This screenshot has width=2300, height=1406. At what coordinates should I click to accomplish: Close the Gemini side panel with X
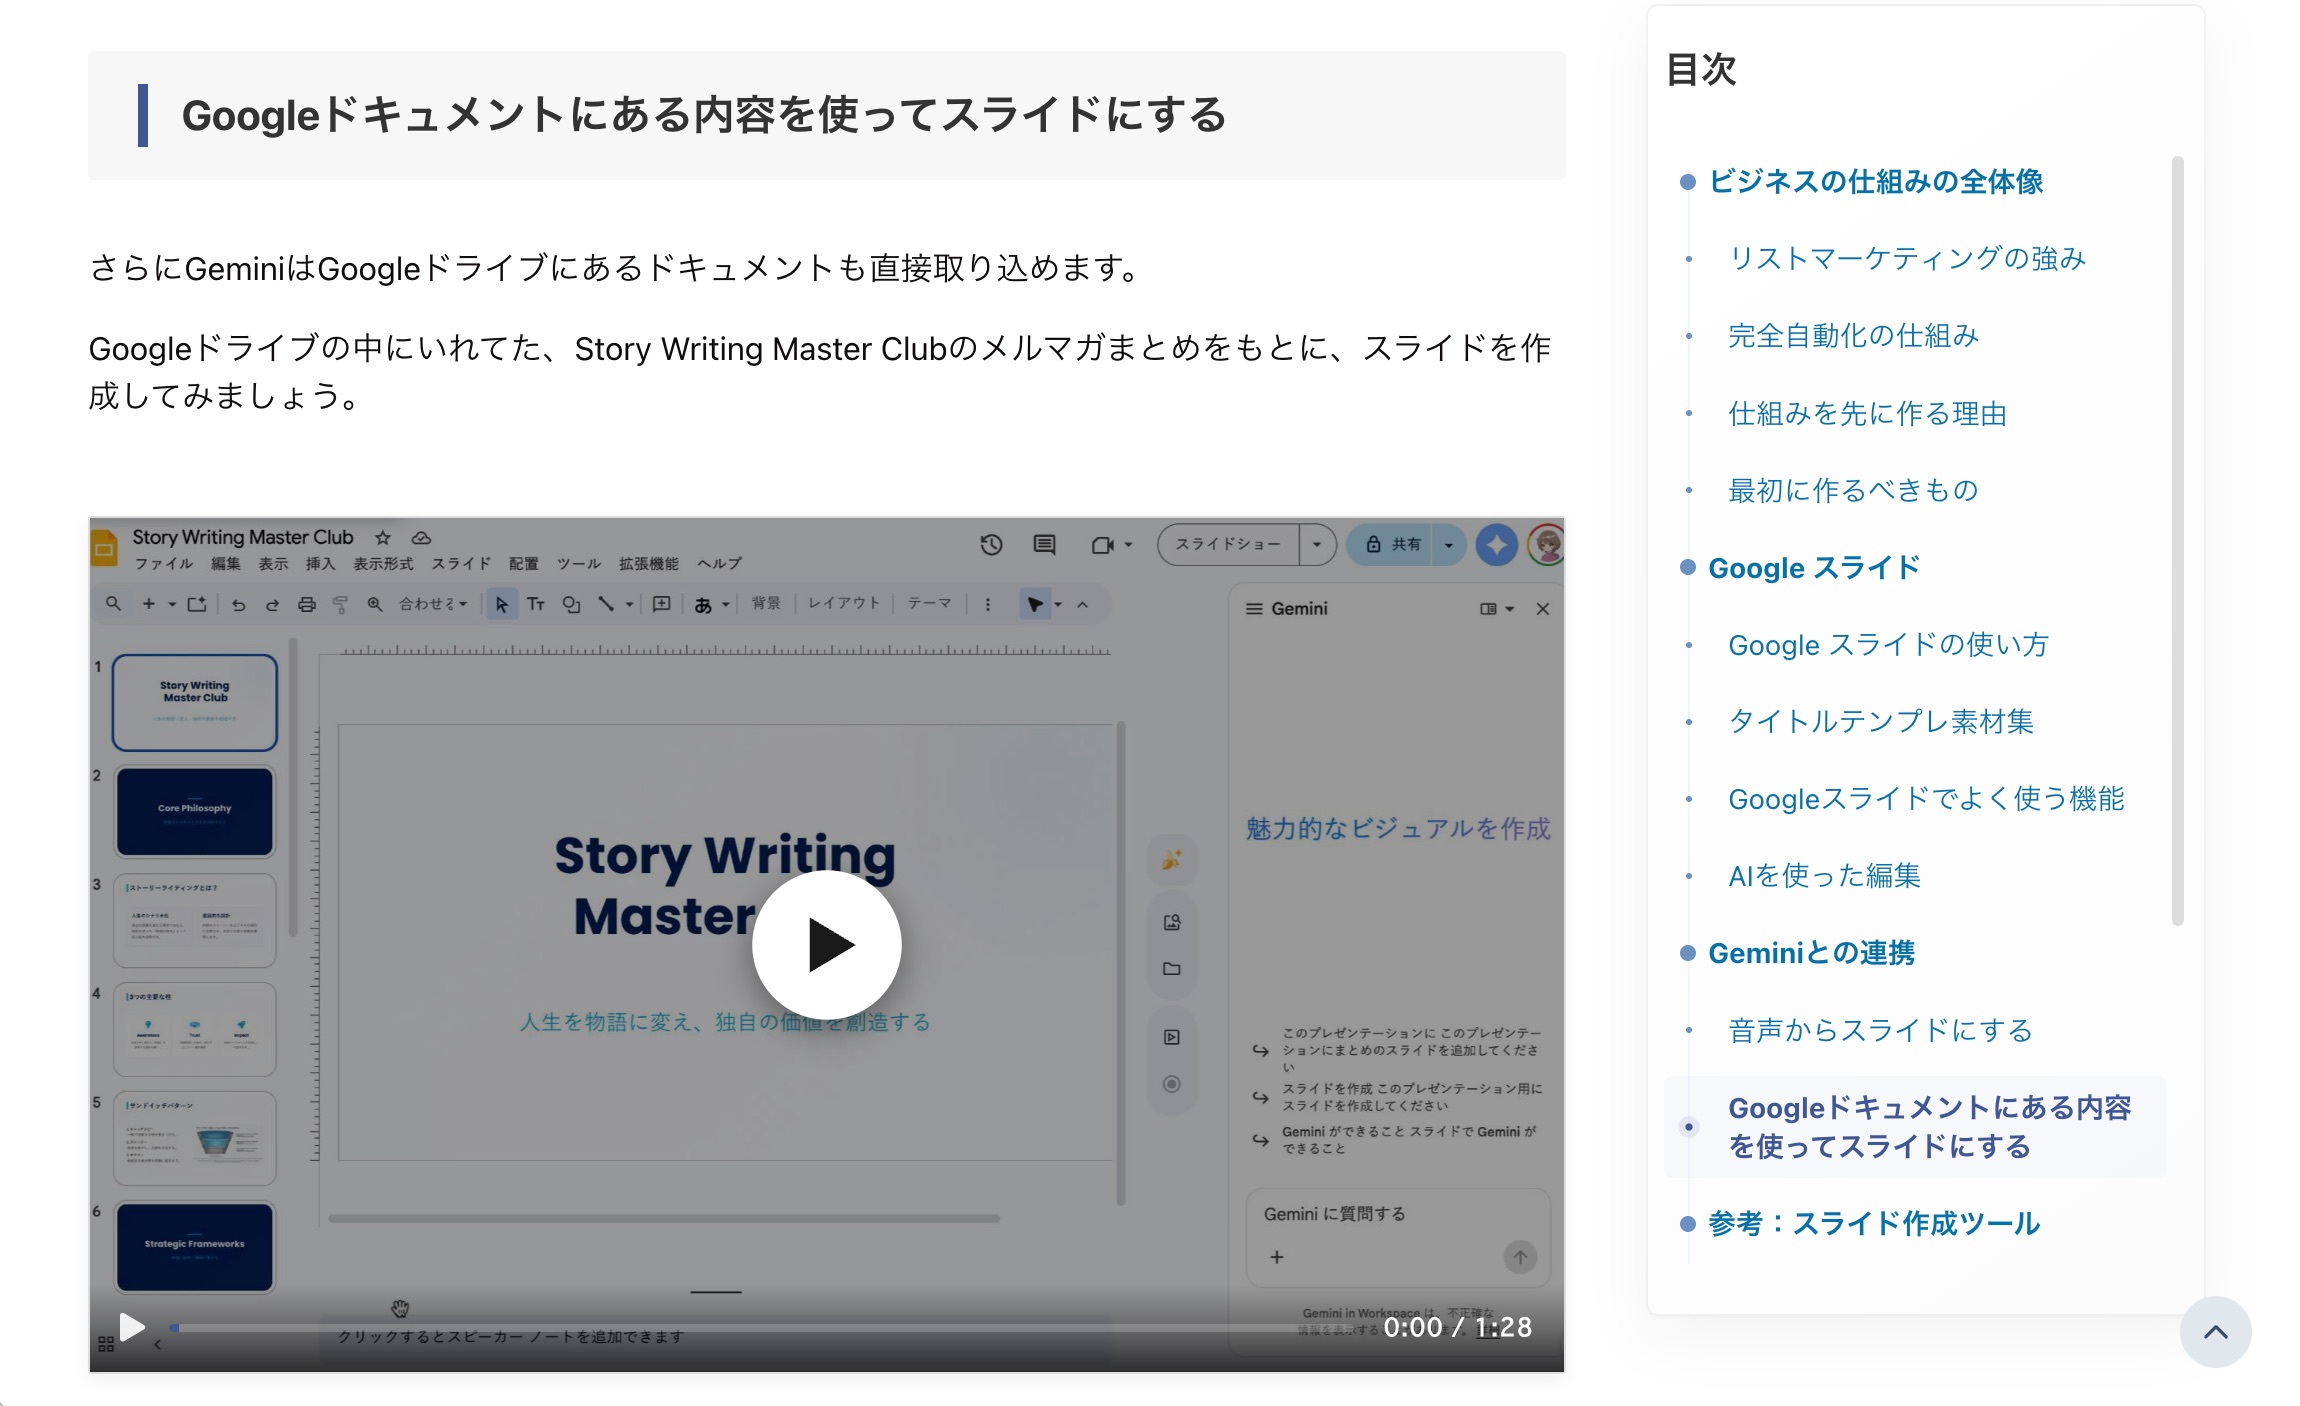pyautogui.click(x=1542, y=609)
